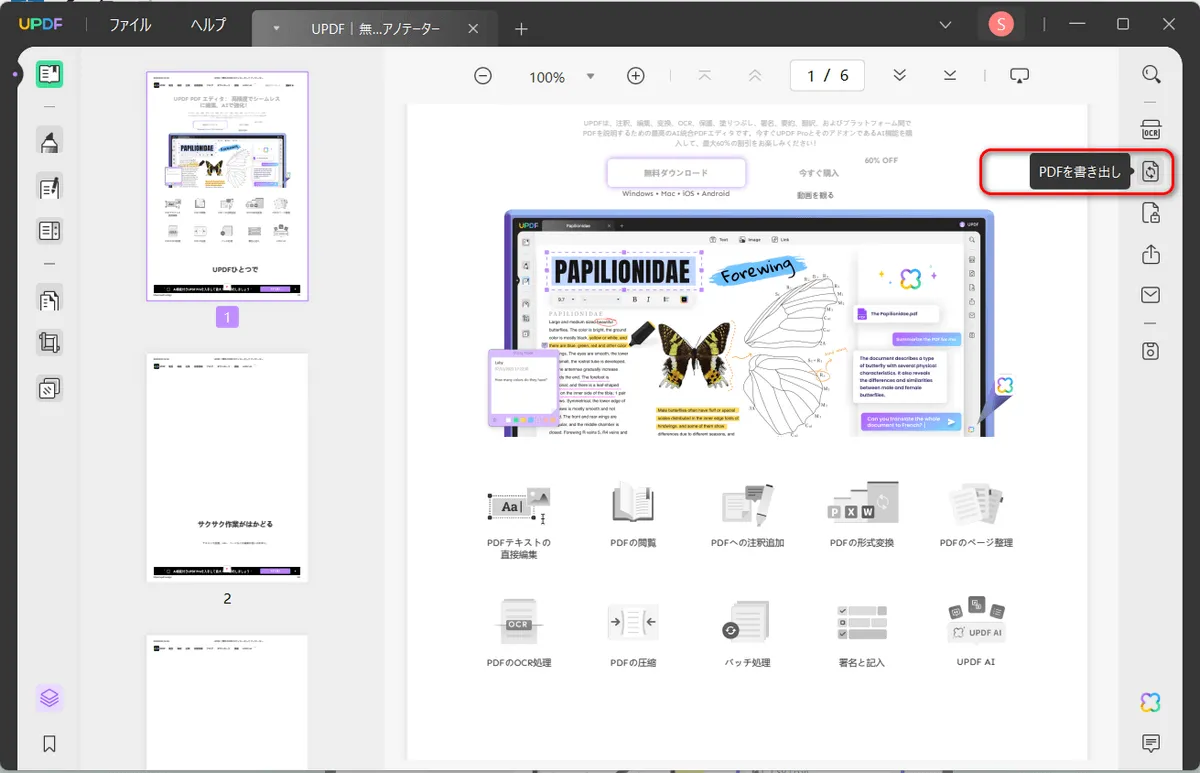1200x773 pixels.
Task: Open the Form preparation tool icon
Action: pos(49,231)
